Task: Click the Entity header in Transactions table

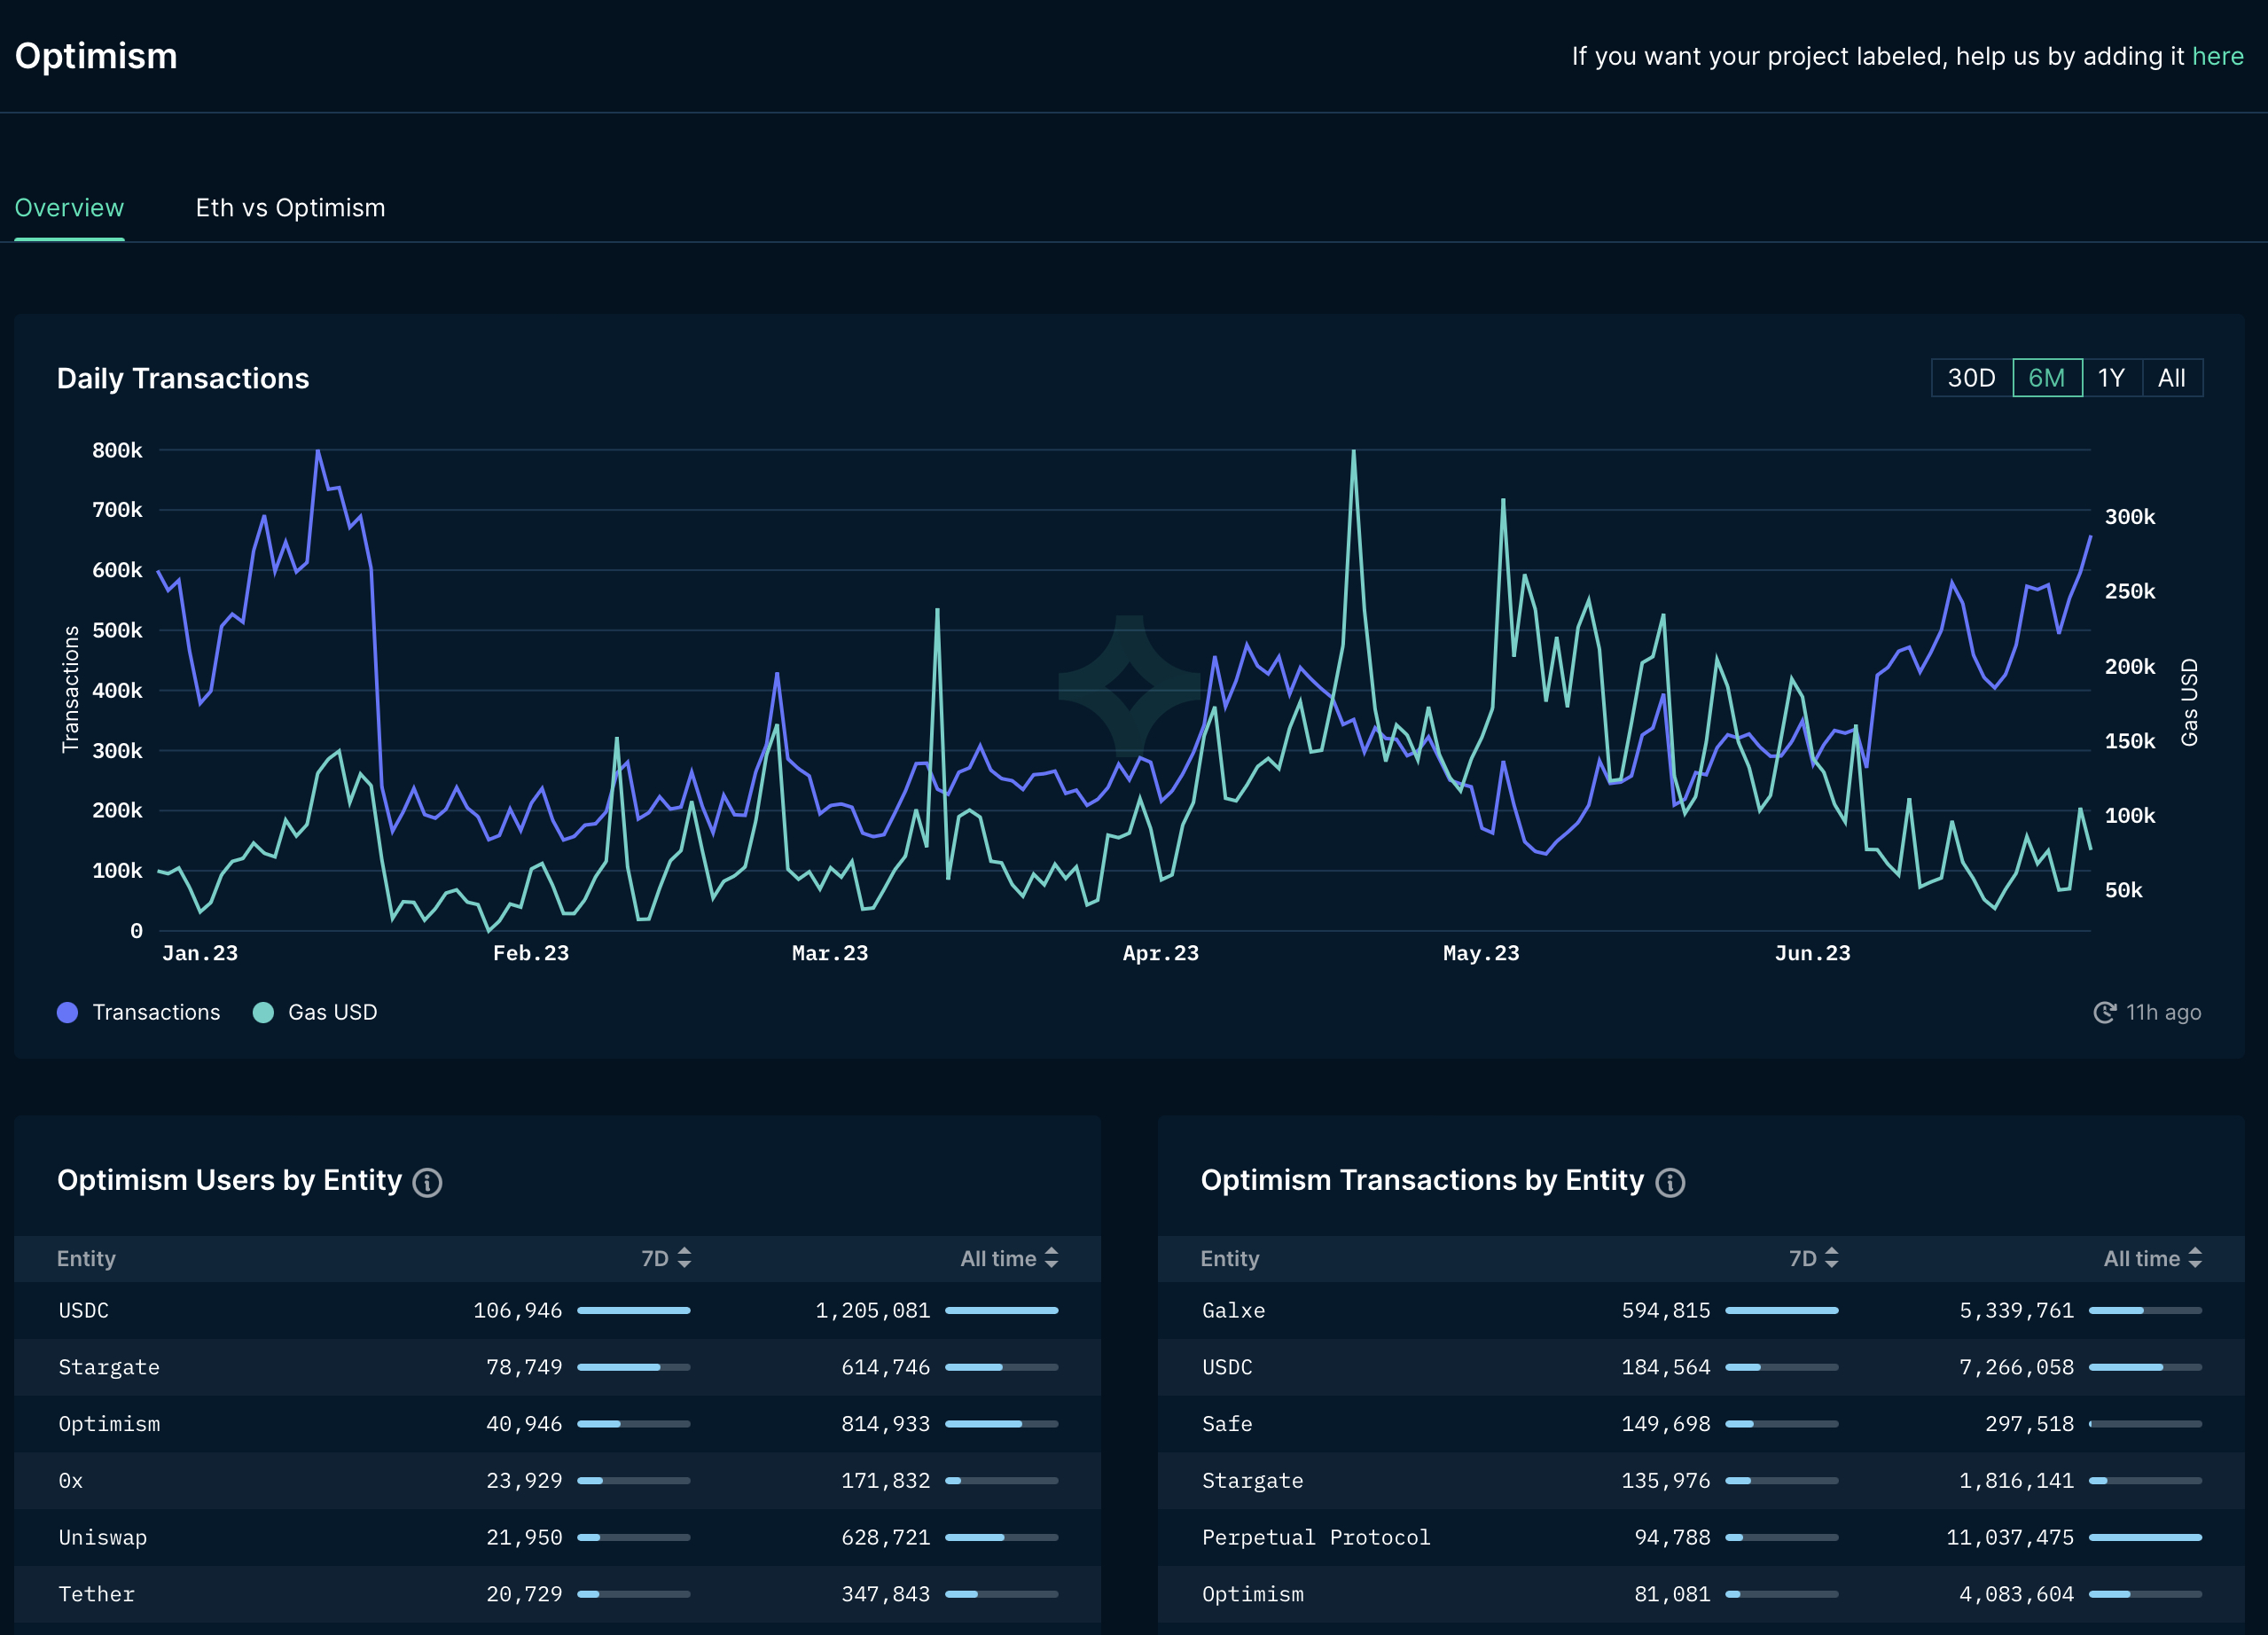Action: point(1229,1258)
